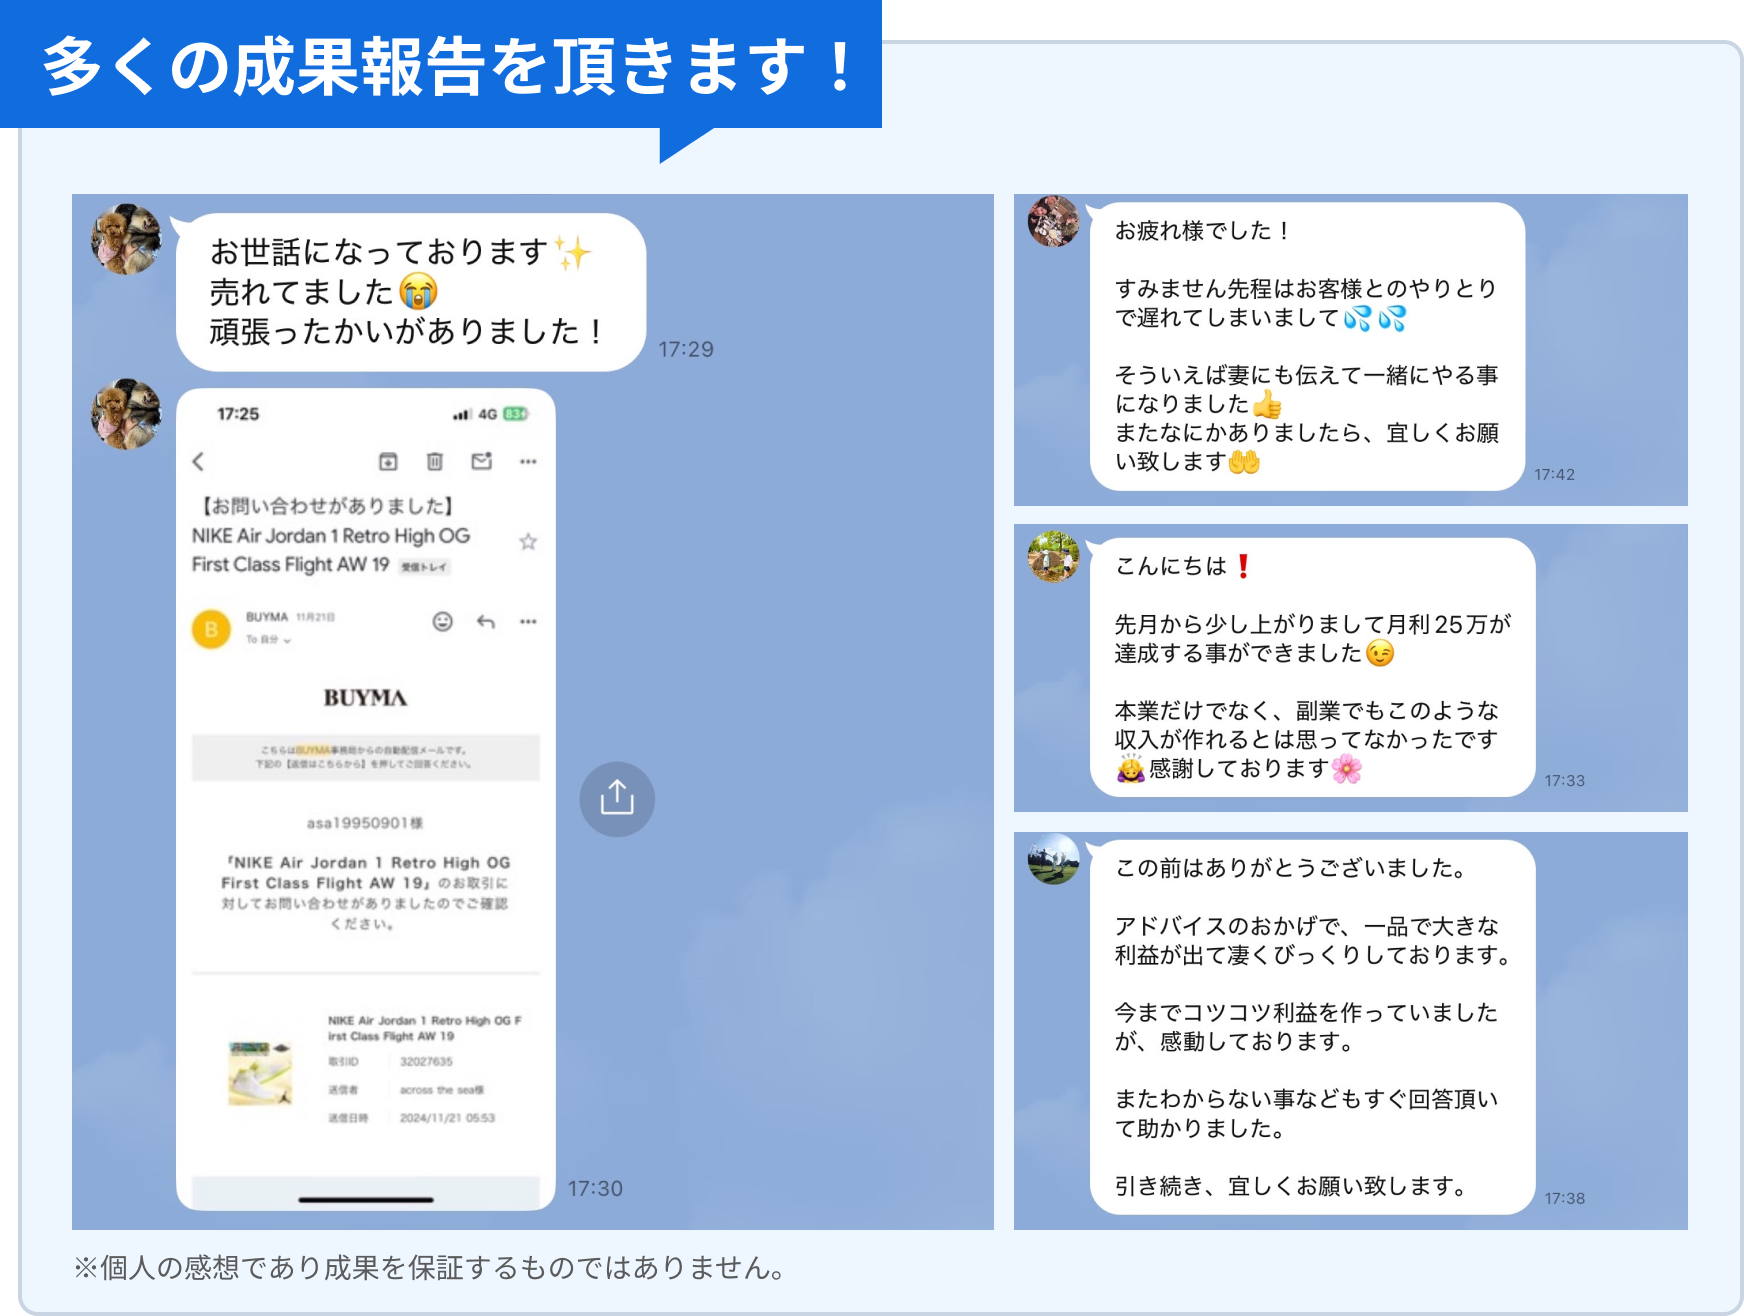The width and height of the screenshot is (1744, 1316).
Task: Click the 受信トレイ inbox label tag
Action: pyautogui.click(x=425, y=567)
